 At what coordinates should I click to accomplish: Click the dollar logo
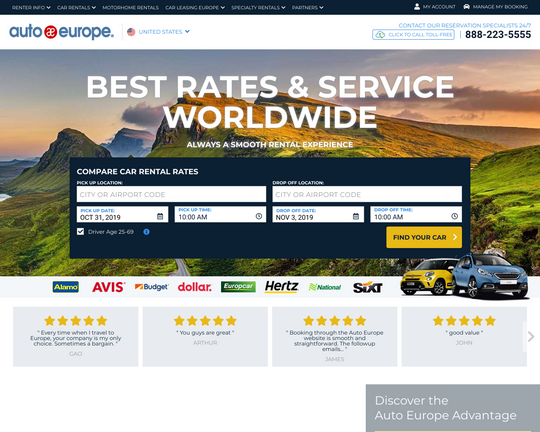coord(195,287)
